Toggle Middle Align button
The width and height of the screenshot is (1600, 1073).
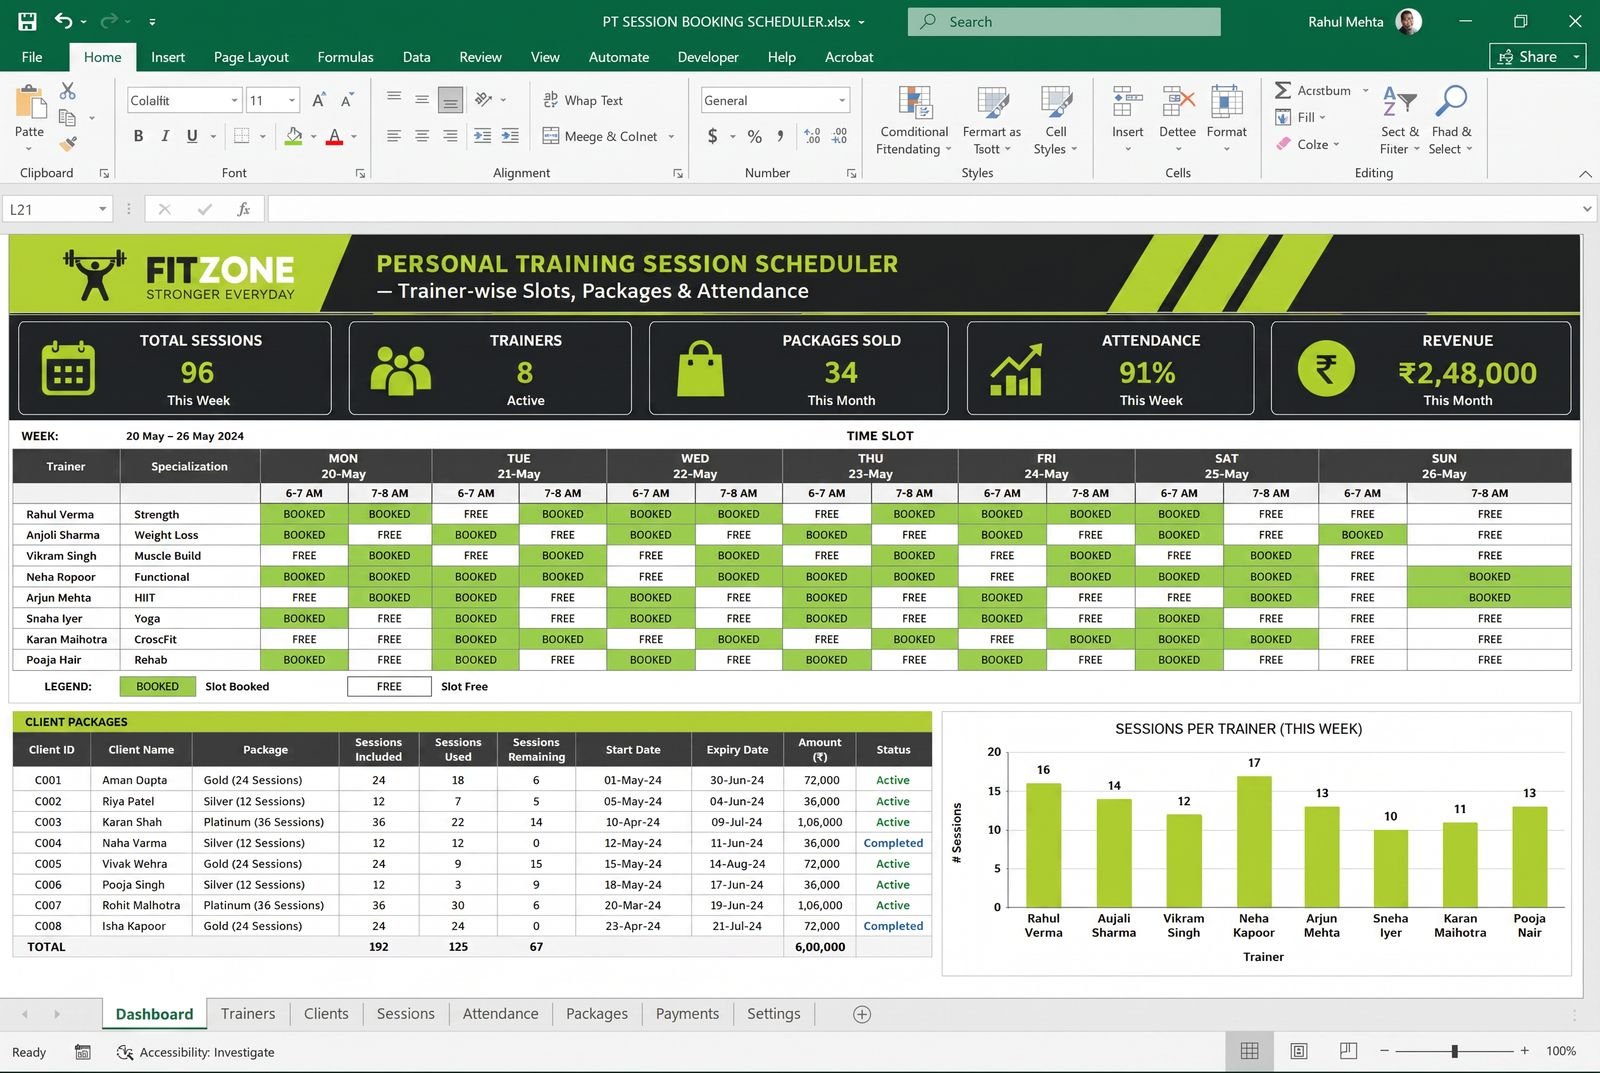tap(422, 99)
